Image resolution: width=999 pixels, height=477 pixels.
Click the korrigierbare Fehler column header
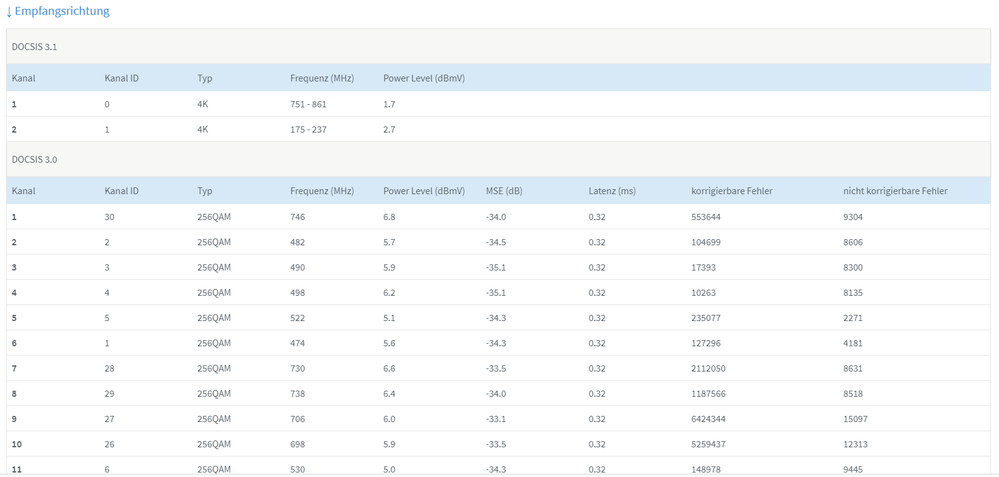(732, 190)
